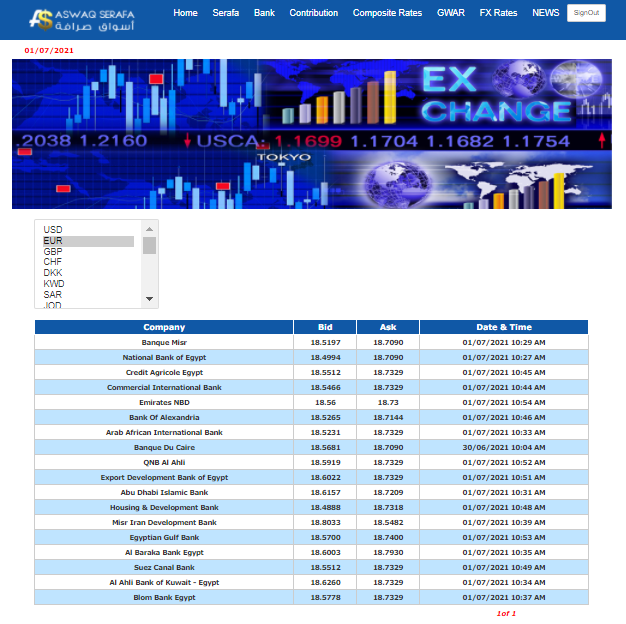626x624 pixels.
Task: Click the Date & Time column header
Action: pos(504,327)
